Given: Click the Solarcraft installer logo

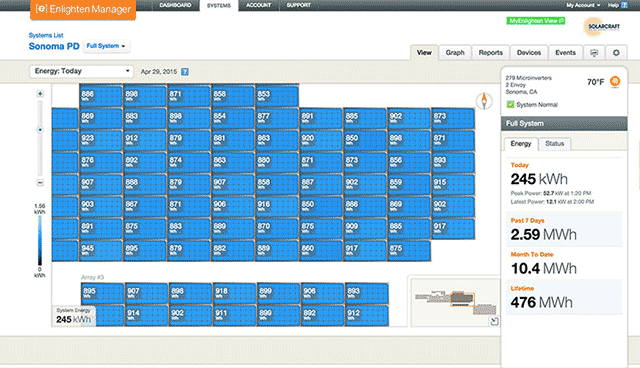Looking at the screenshot, I should pos(602,27).
